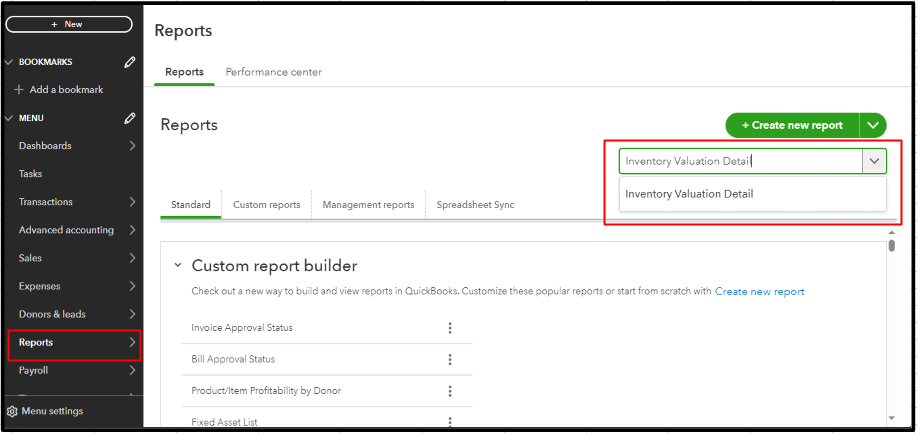Click the New button in sidebar
917x433 pixels.
pos(69,24)
